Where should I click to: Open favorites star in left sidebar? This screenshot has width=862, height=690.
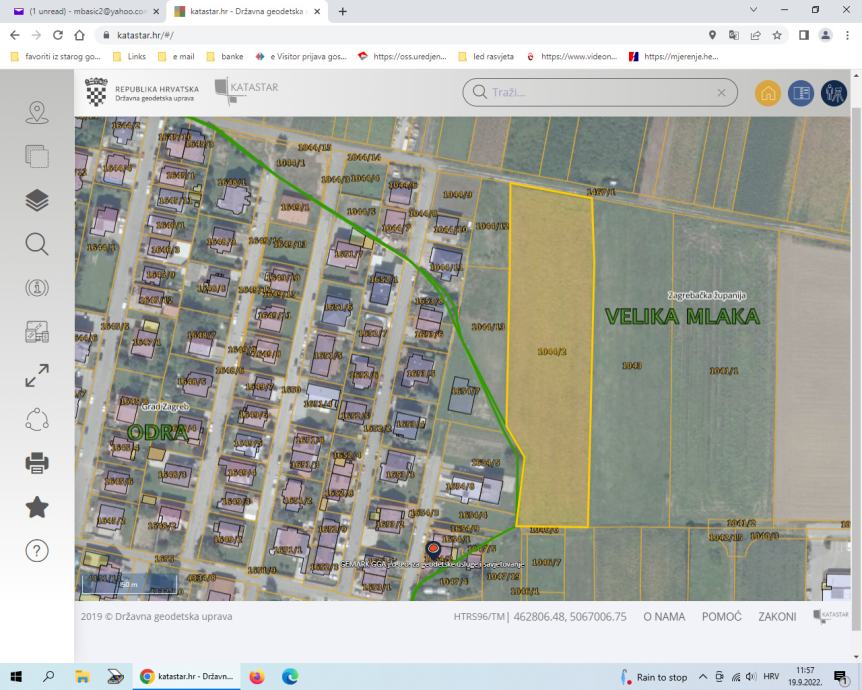coord(37,507)
